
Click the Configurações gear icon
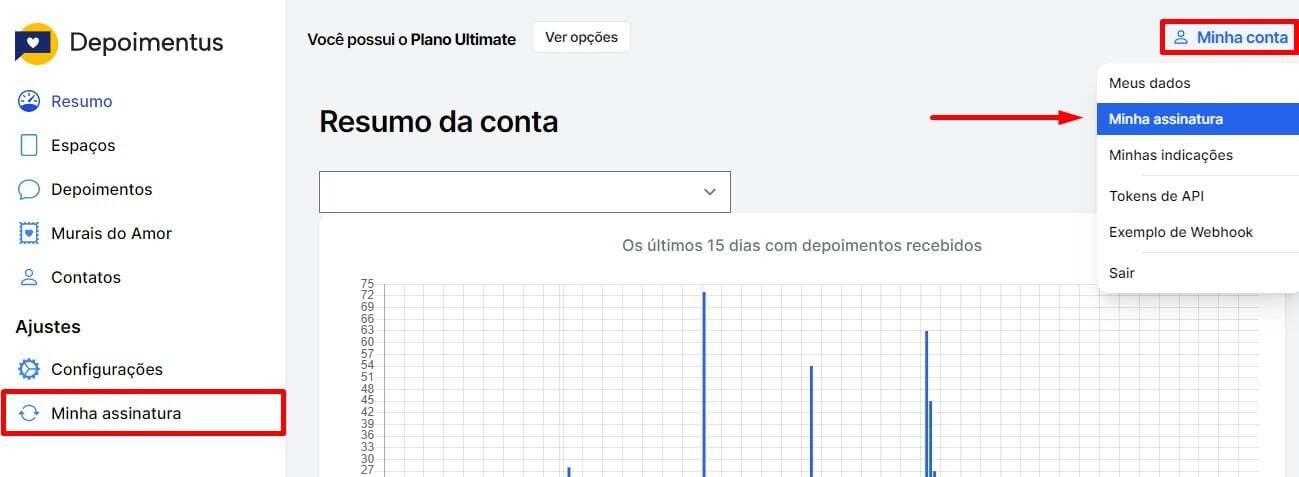pyautogui.click(x=29, y=369)
